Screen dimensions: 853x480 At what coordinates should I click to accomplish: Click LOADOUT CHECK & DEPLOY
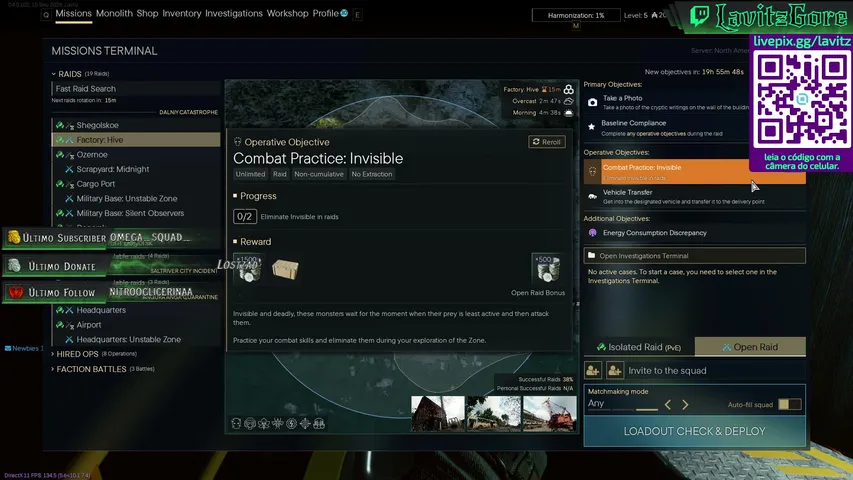pos(695,432)
